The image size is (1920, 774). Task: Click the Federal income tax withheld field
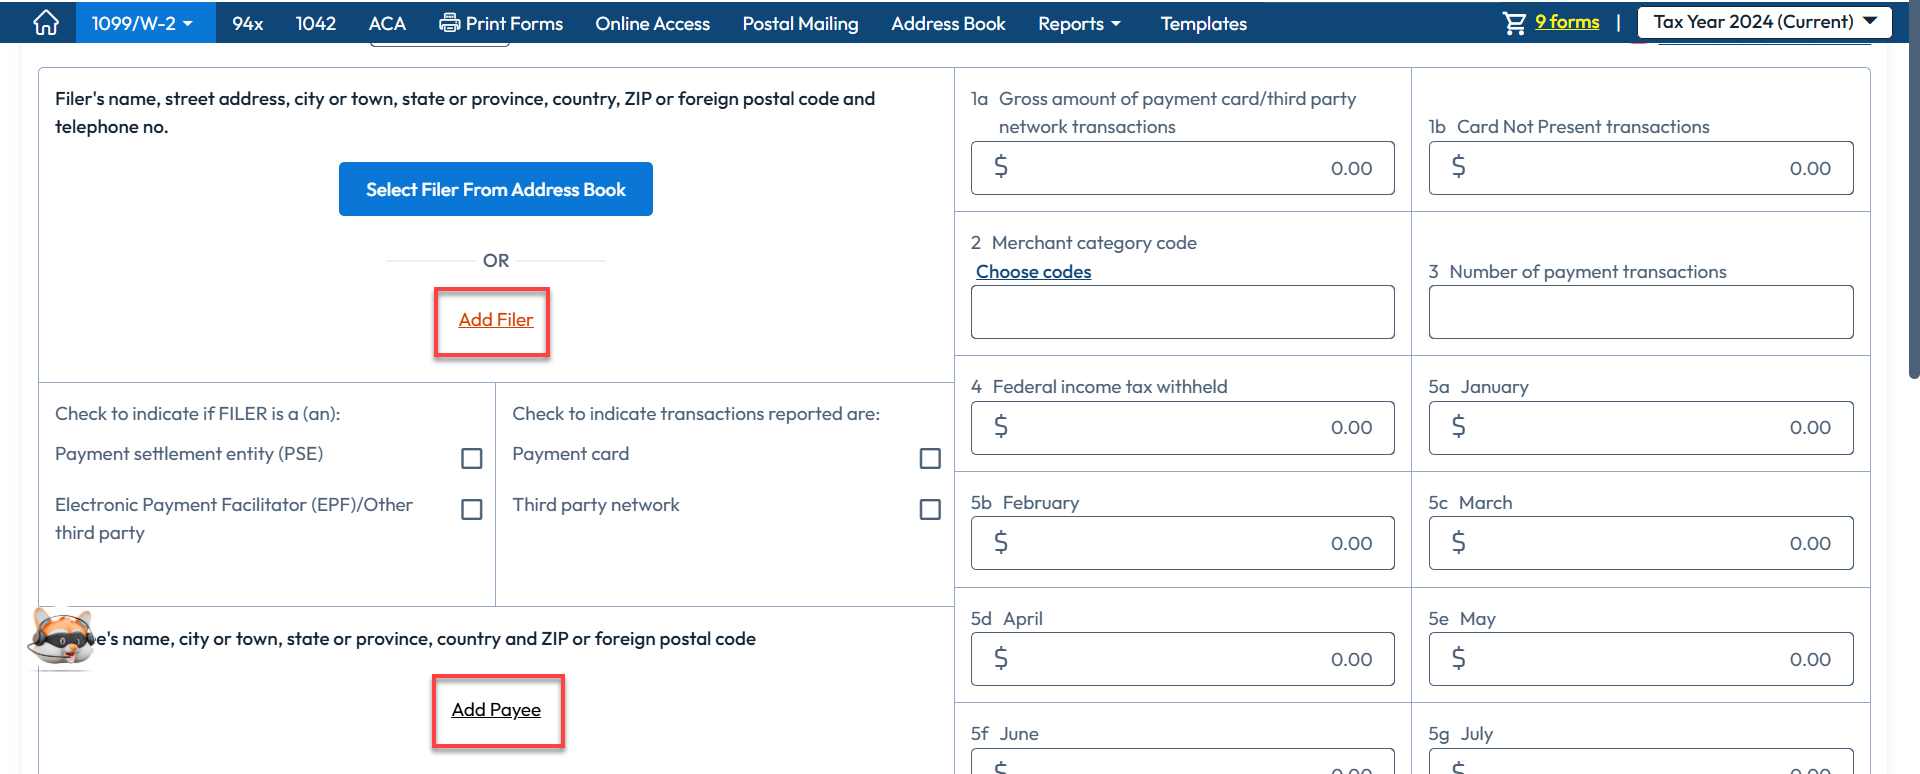[x=1182, y=428]
